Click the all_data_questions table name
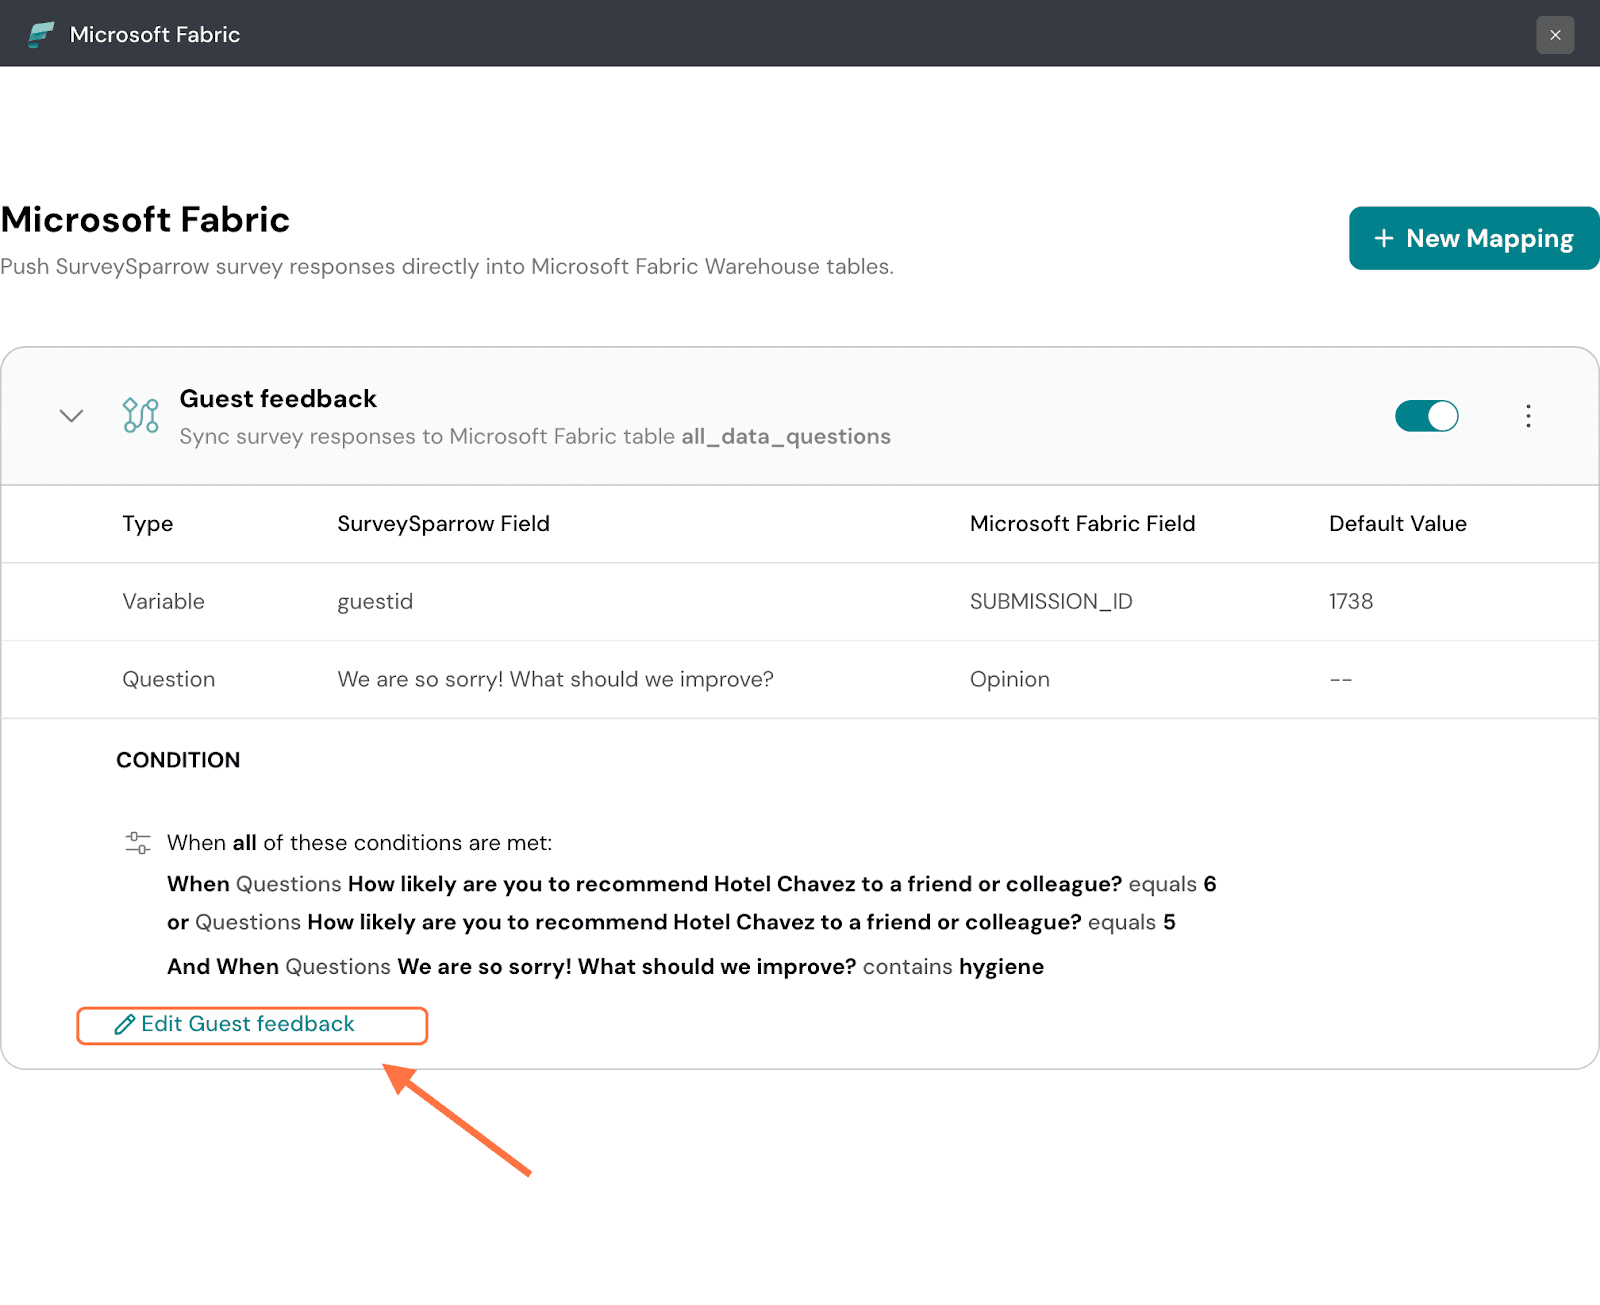Screen dimensions: 1600x1305 pos(786,437)
